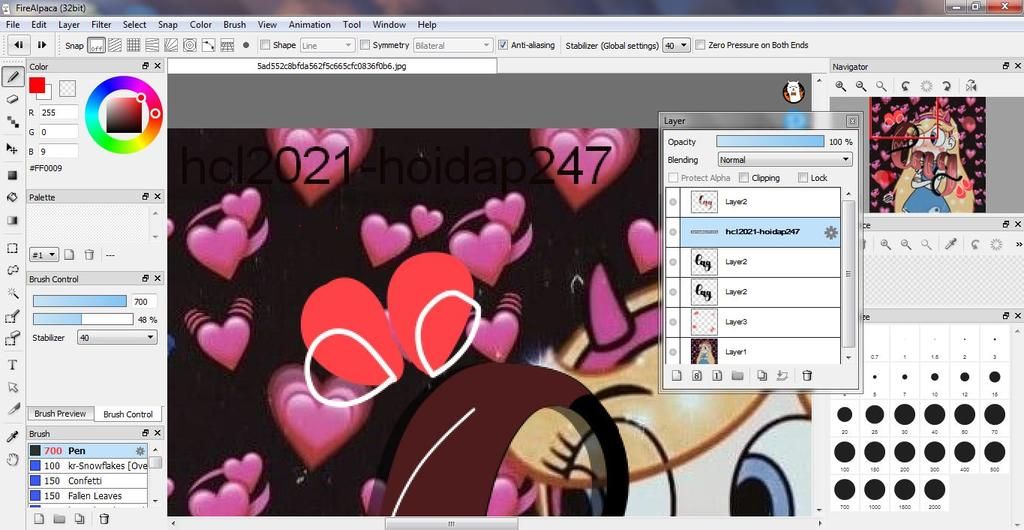The height and width of the screenshot is (530, 1024).
Task: Delete layer using Layer panel trash icon
Action: tap(807, 375)
